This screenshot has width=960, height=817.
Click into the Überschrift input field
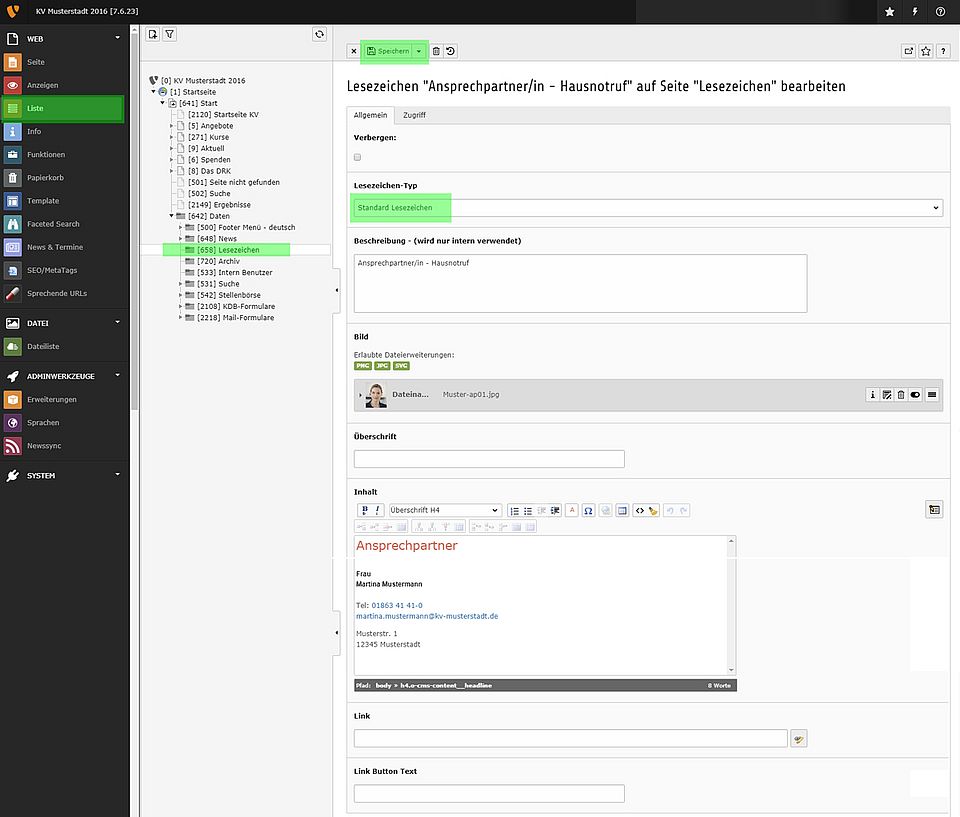click(489, 459)
